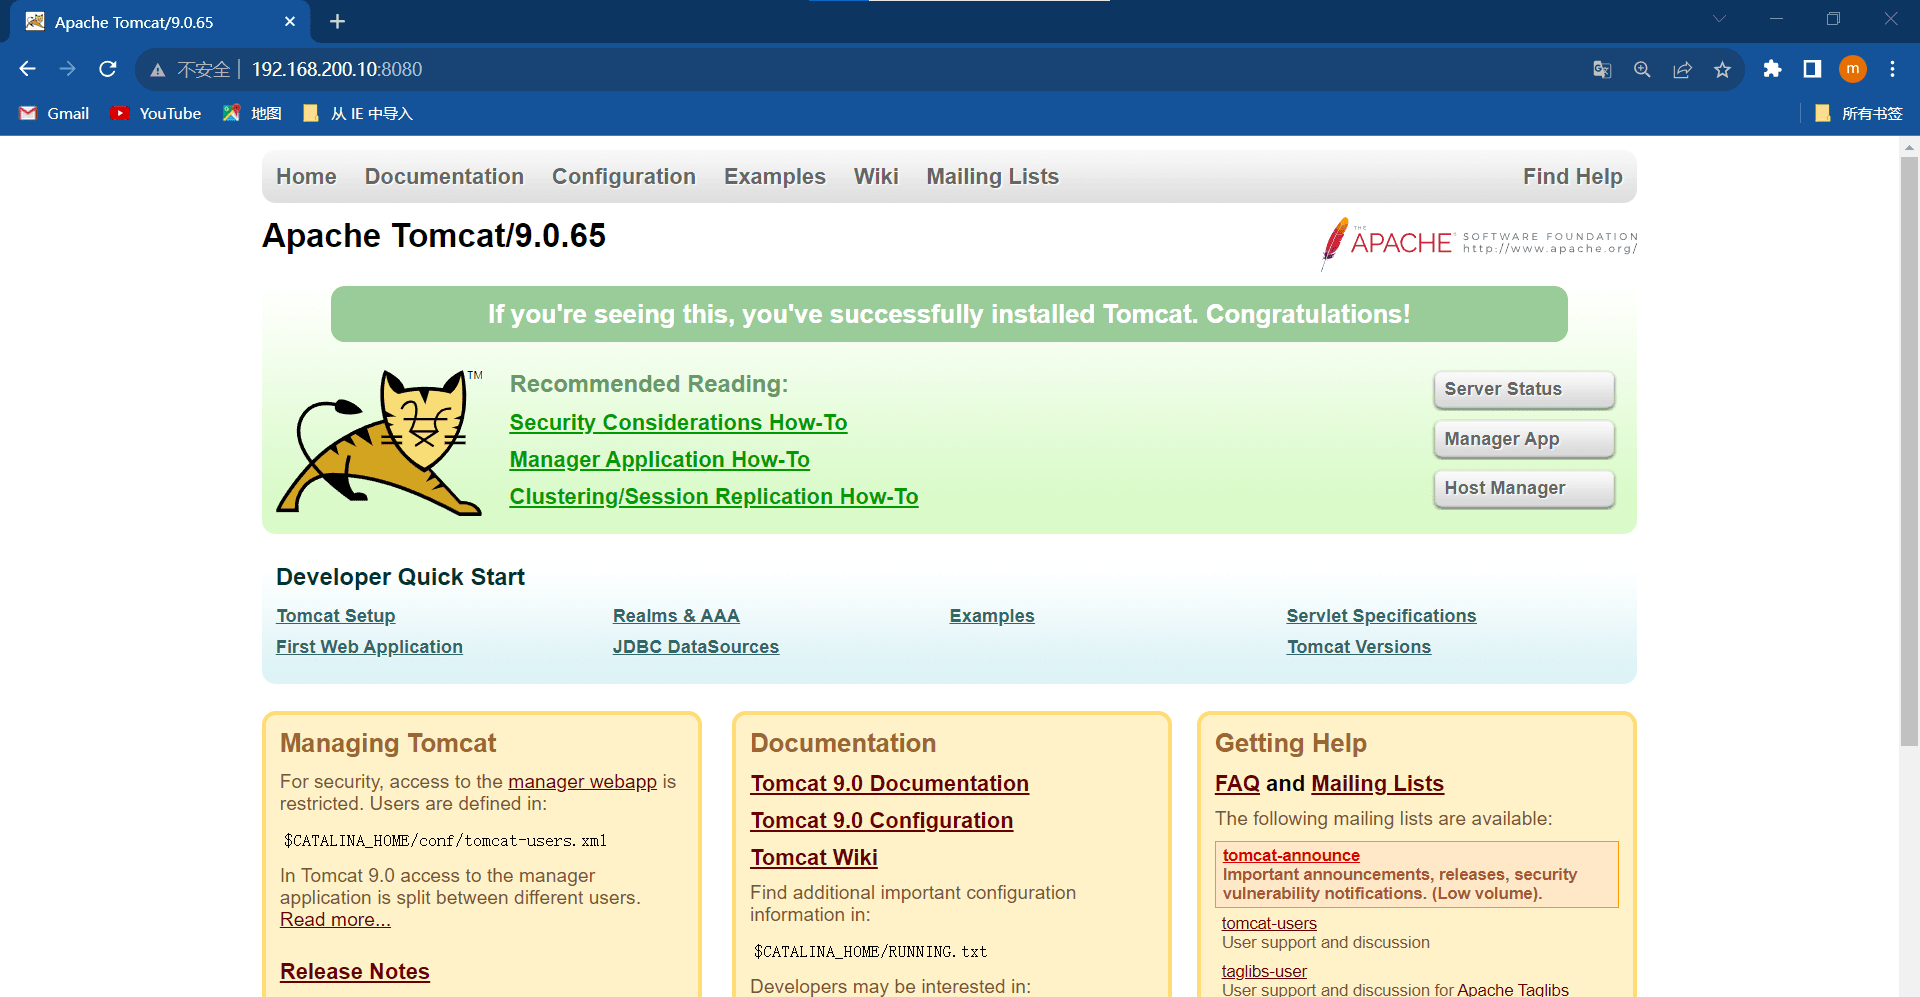Open the Realms & AAA link
Screen dimensions: 1920x997
pos(676,616)
